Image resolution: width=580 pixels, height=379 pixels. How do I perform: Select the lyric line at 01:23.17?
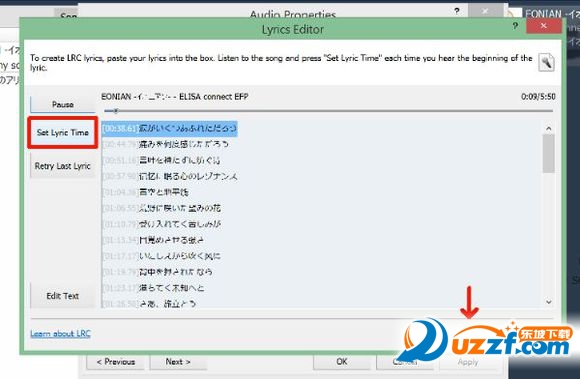click(x=154, y=288)
